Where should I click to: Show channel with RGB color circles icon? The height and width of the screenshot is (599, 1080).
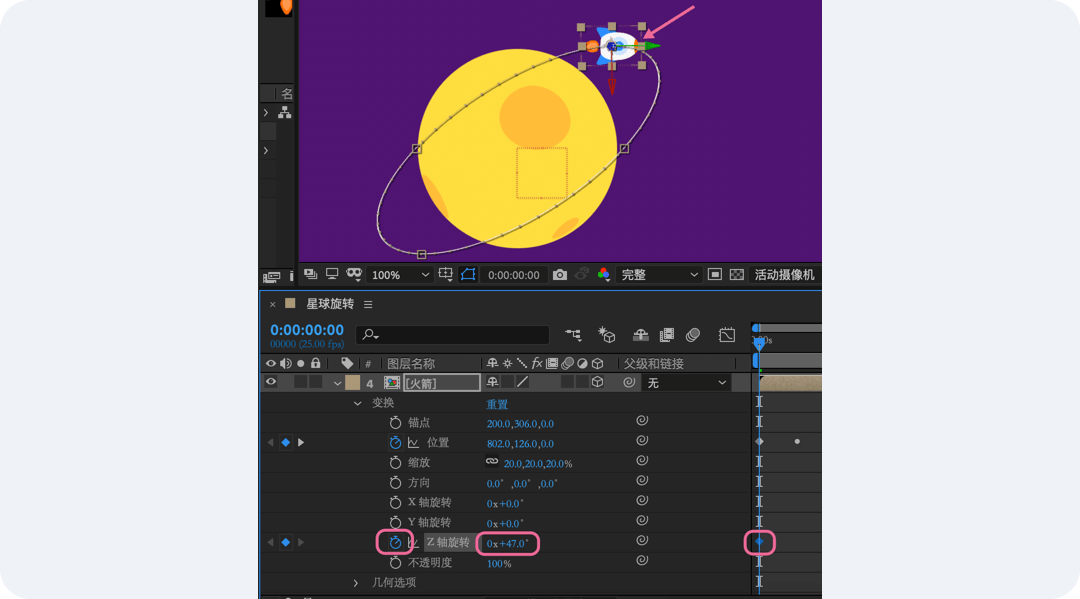[x=604, y=275]
